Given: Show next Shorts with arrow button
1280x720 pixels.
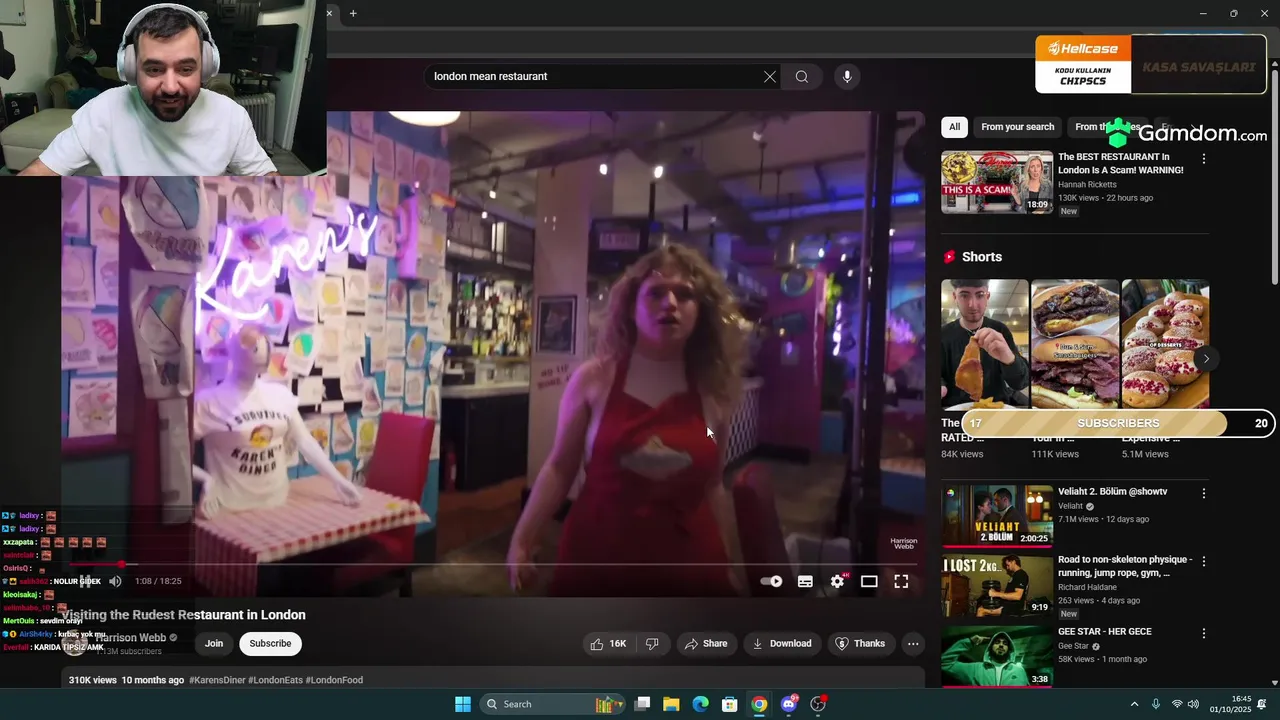Looking at the screenshot, I should (x=1206, y=359).
